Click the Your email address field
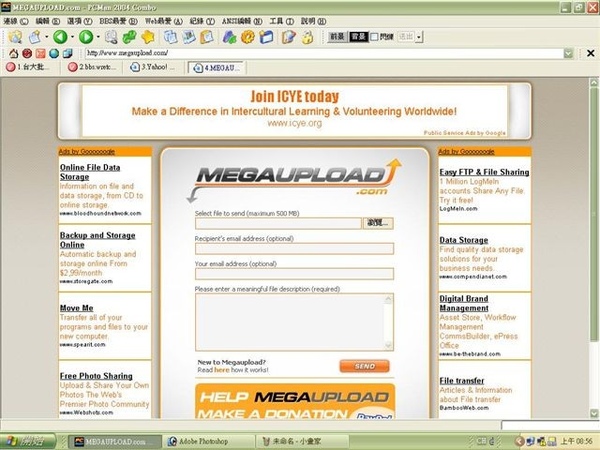This screenshot has width=600, height=450. (x=294, y=274)
